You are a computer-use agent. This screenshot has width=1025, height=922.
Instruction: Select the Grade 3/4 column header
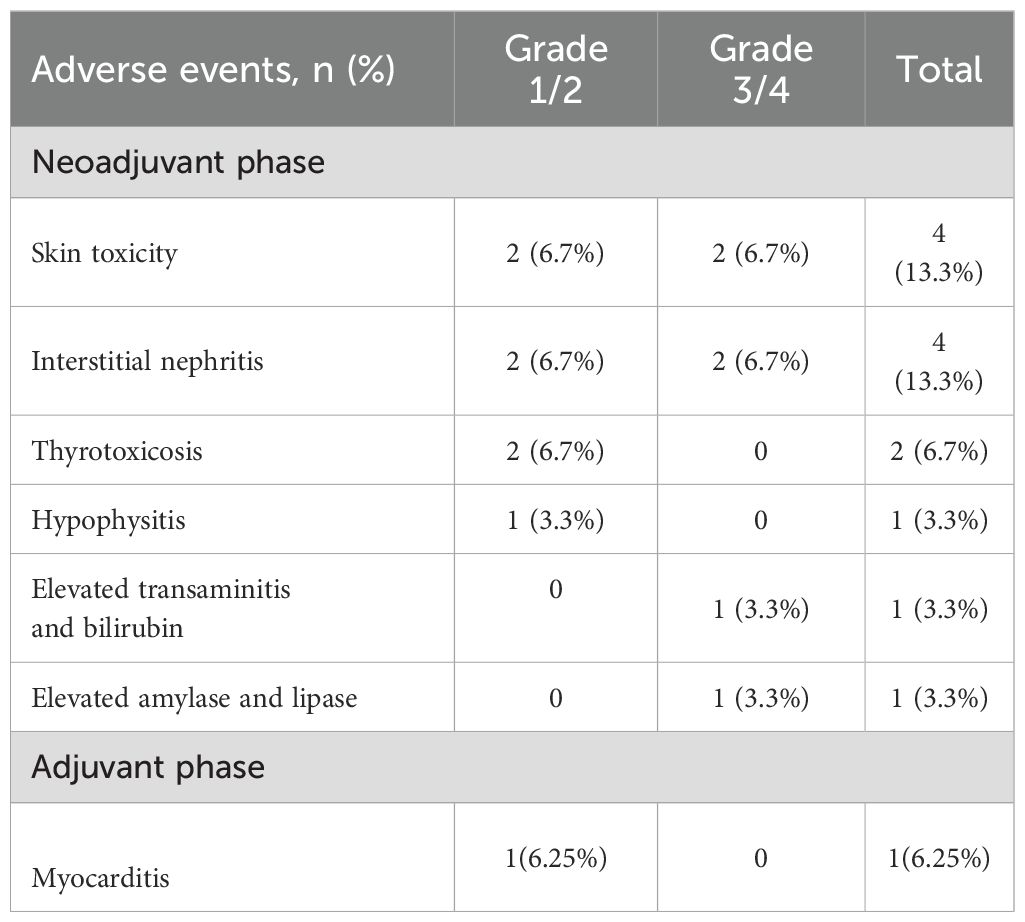(761, 69)
